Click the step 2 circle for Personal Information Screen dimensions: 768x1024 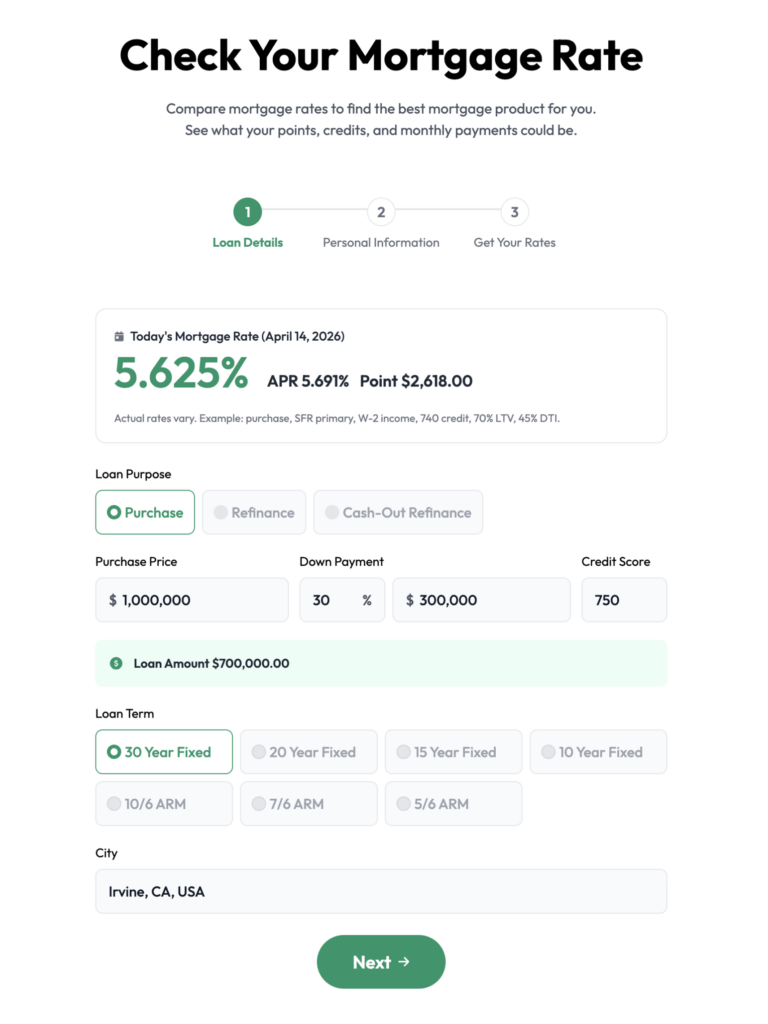click(381, 212)
